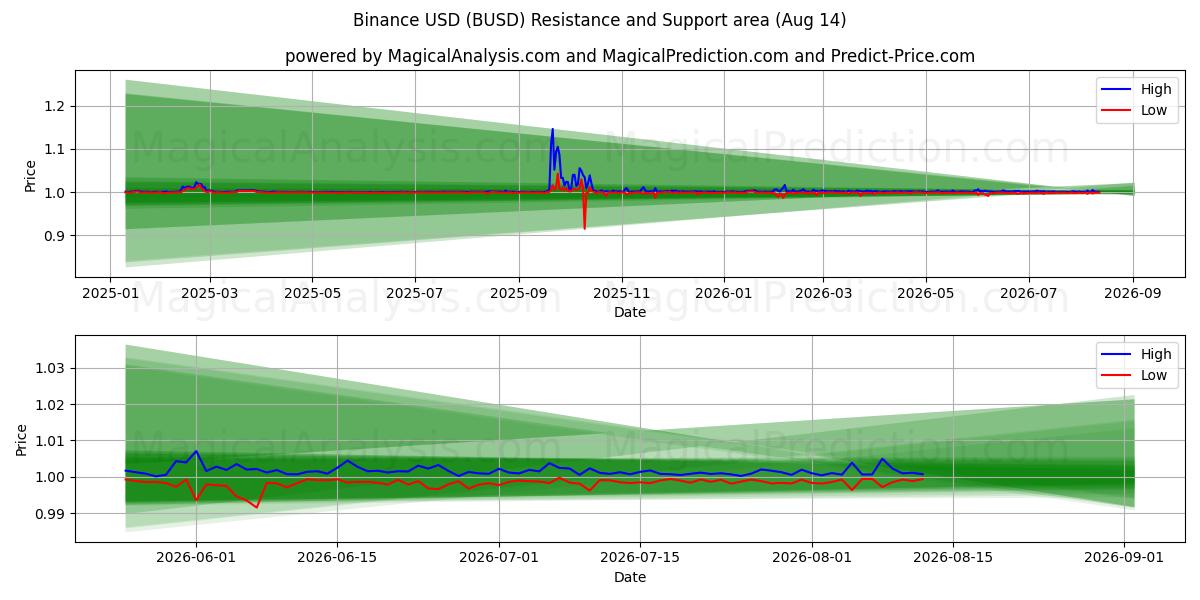The height and width of the screenshot is (600, 1200).
Task: Select the 2026-07-15 date tick label
Action: click(x=640, y=558)
